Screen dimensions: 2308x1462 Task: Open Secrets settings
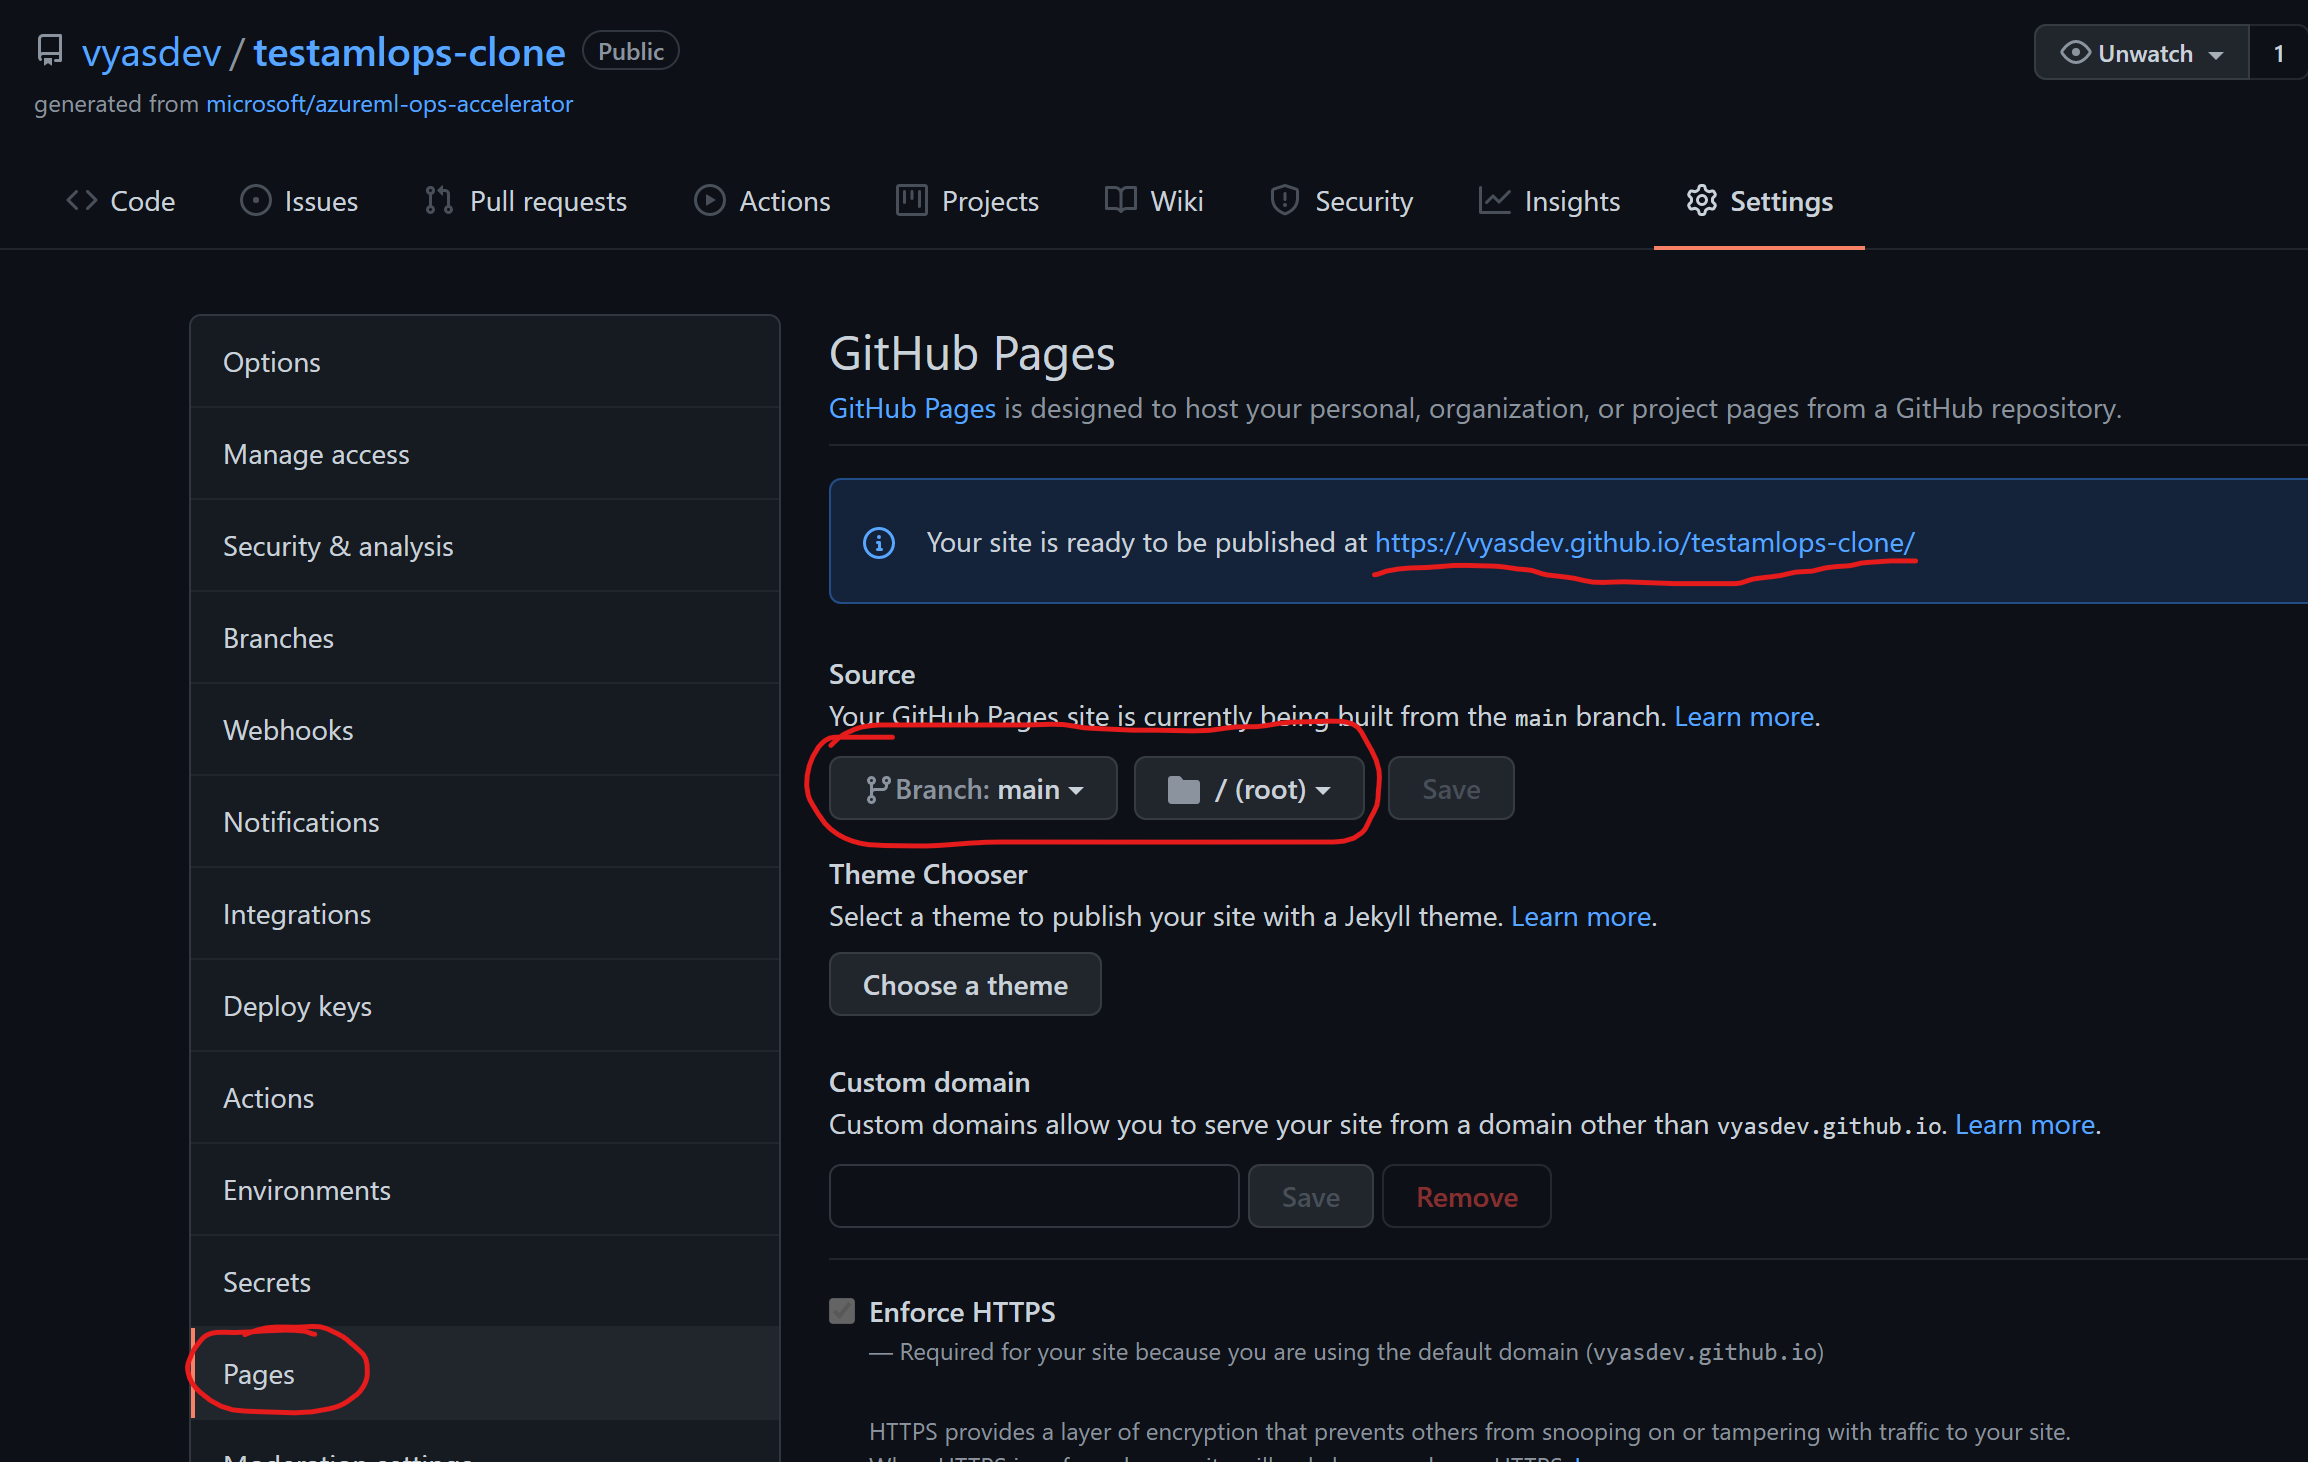(x=485, y=1282)
